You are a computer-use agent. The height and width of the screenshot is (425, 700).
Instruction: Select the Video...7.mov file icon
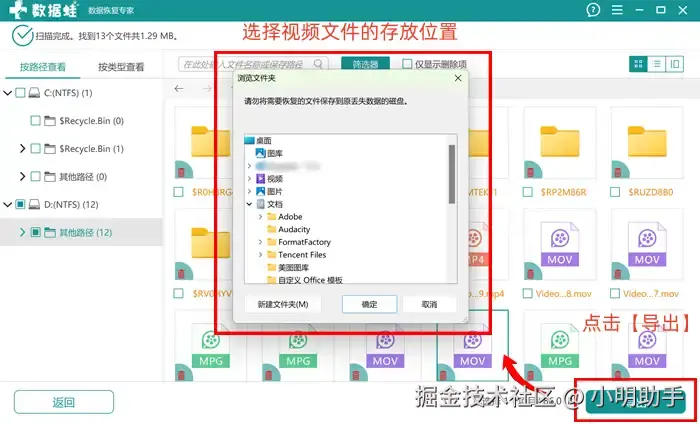click(x=647, y=245)
